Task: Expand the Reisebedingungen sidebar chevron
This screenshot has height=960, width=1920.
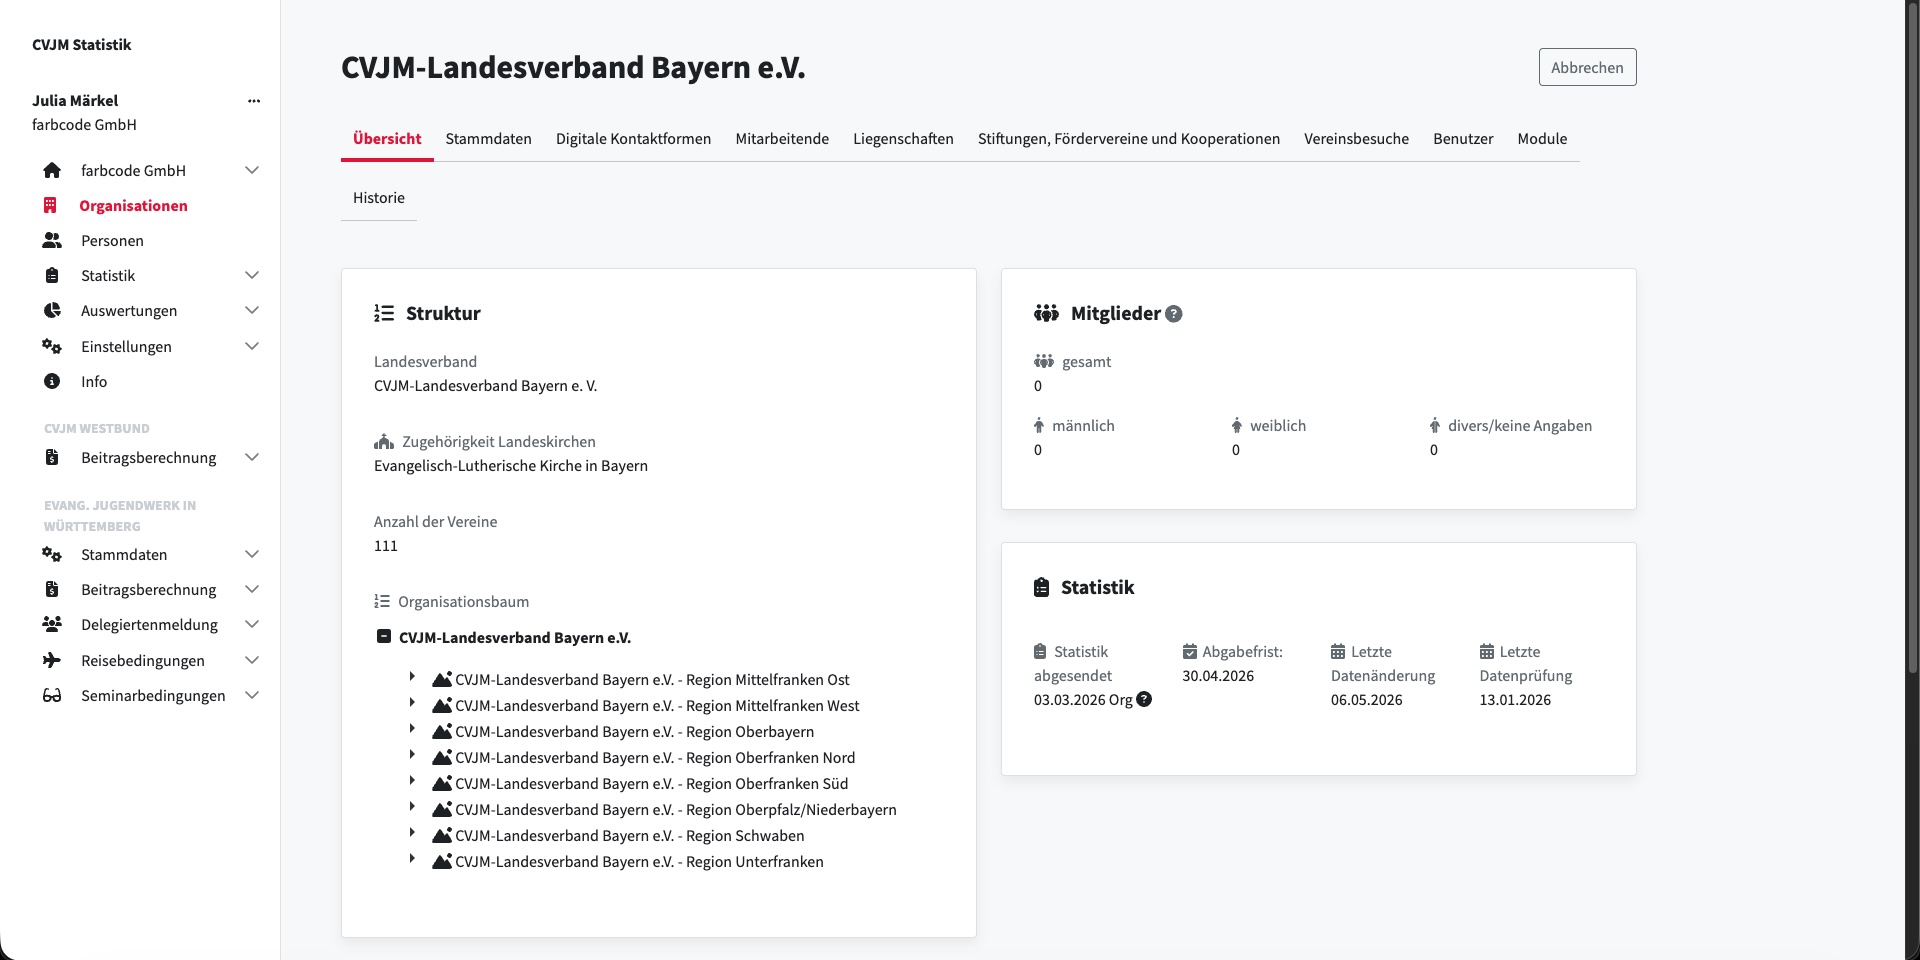Action: [252, 660]
